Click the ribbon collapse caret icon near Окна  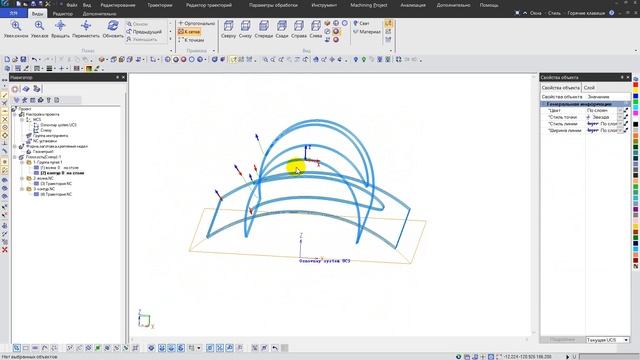(x=525, y=13)
